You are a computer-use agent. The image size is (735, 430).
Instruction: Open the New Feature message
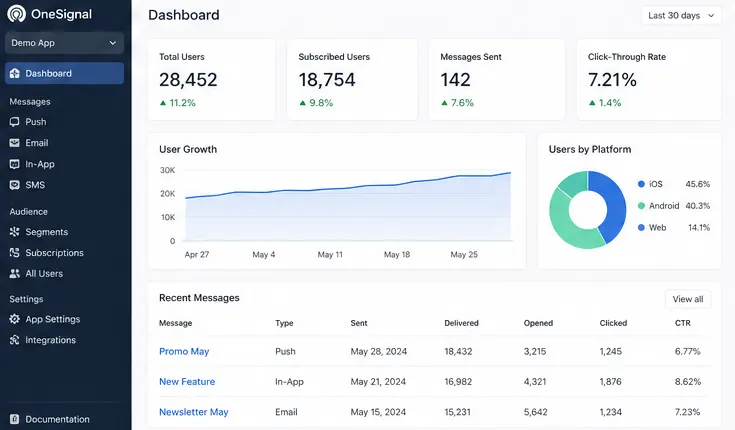[x=187, y=382]
